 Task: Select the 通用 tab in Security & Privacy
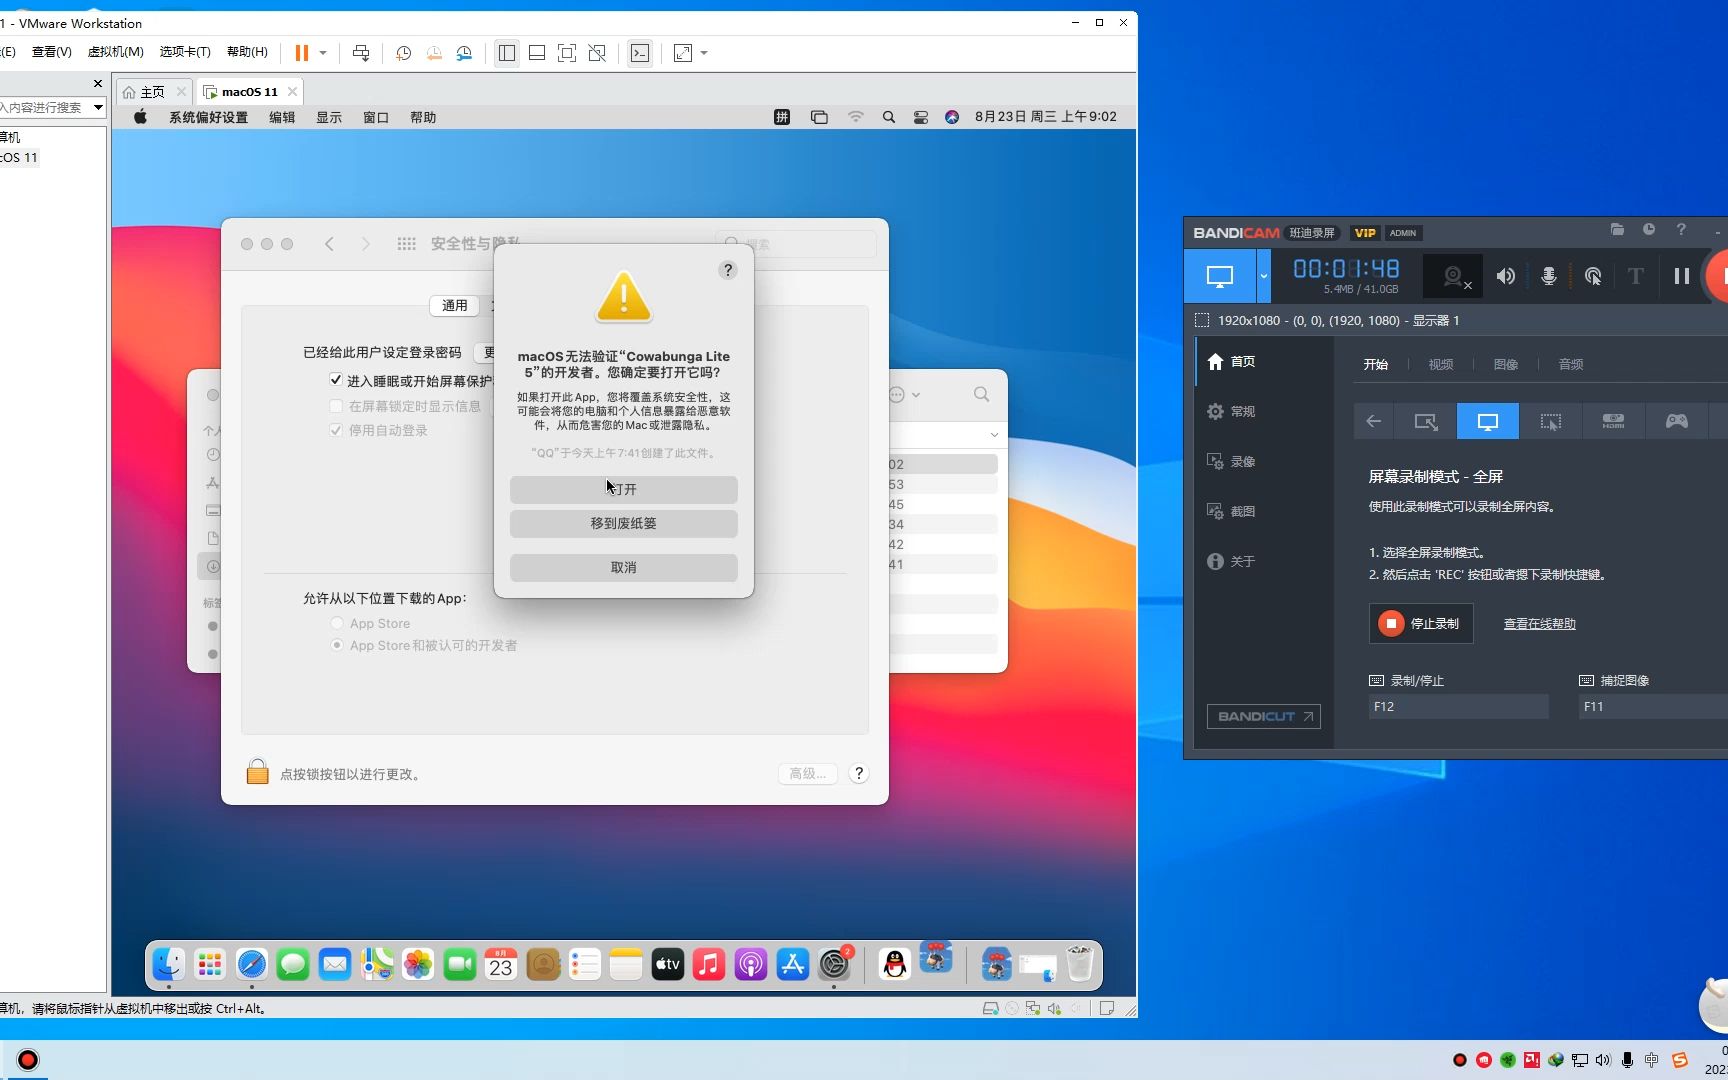pyautogui.click(x=455, y=305)
